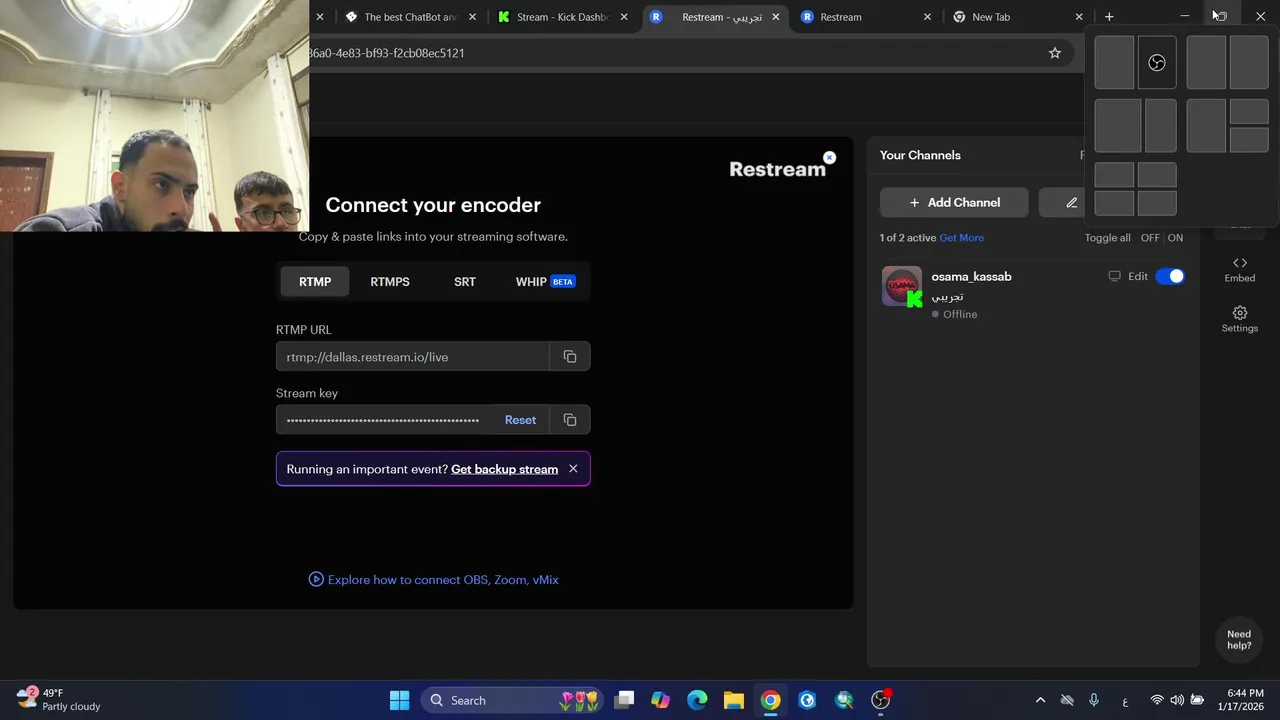Click the monitor icon beside Edit for osama_kassab

coord(1114,276)
